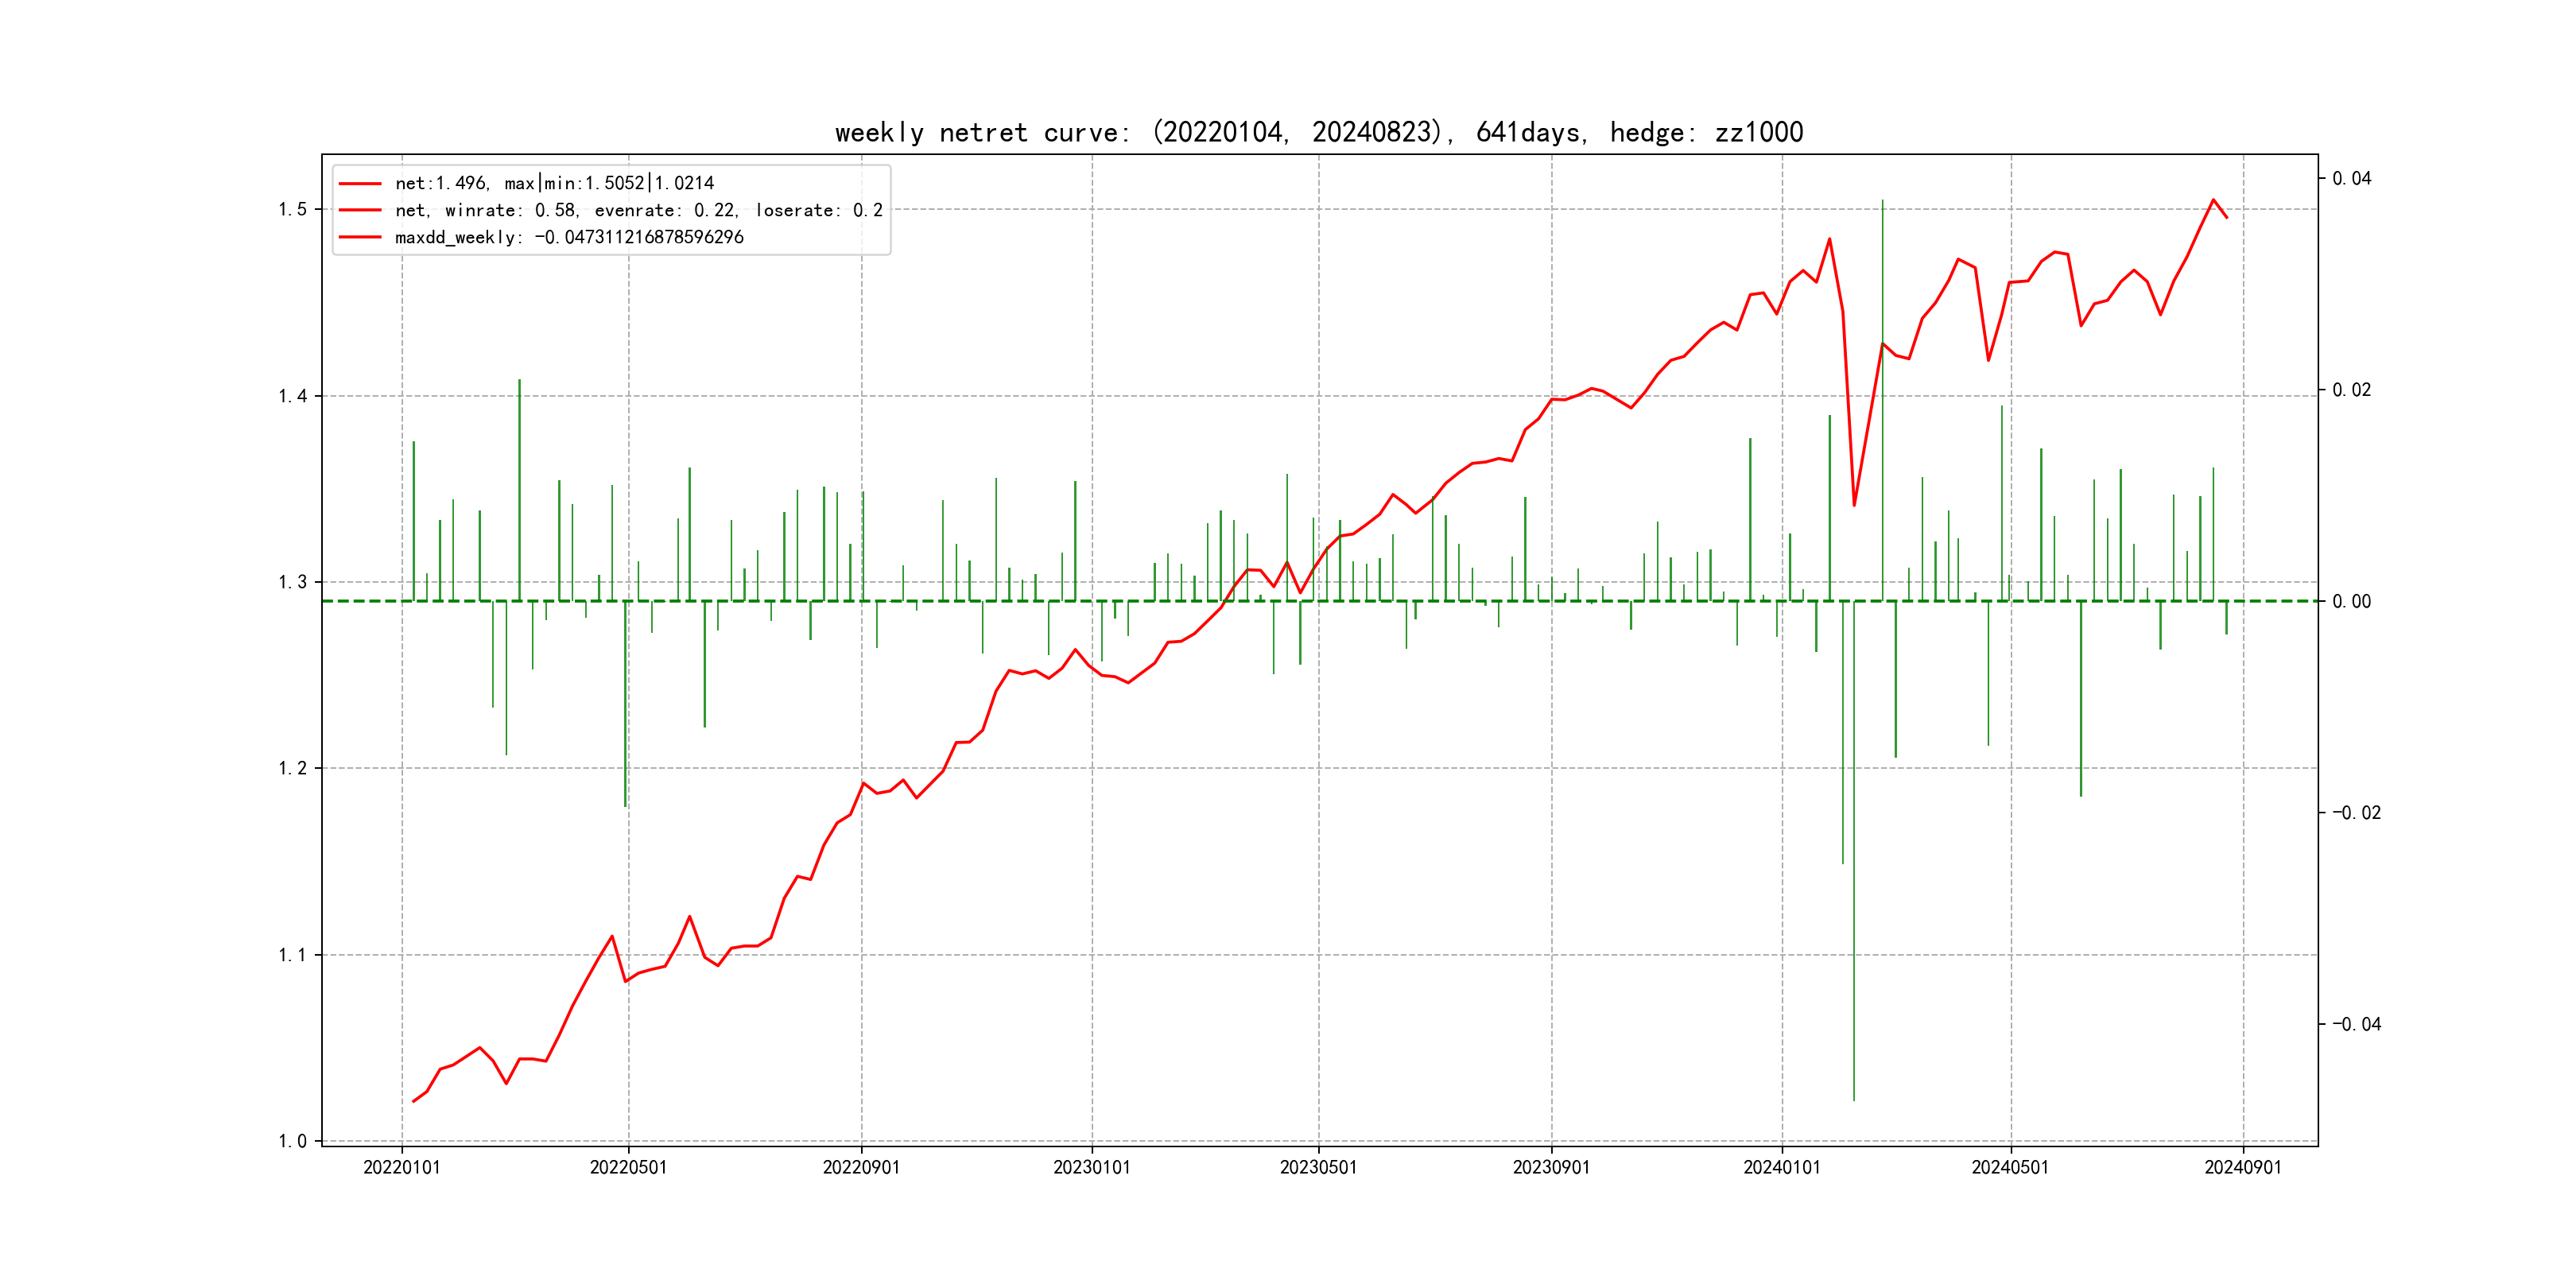Click x-axis date label 20240501
This screenshot has width=2576, height=1288.
coord(2009,1167)
